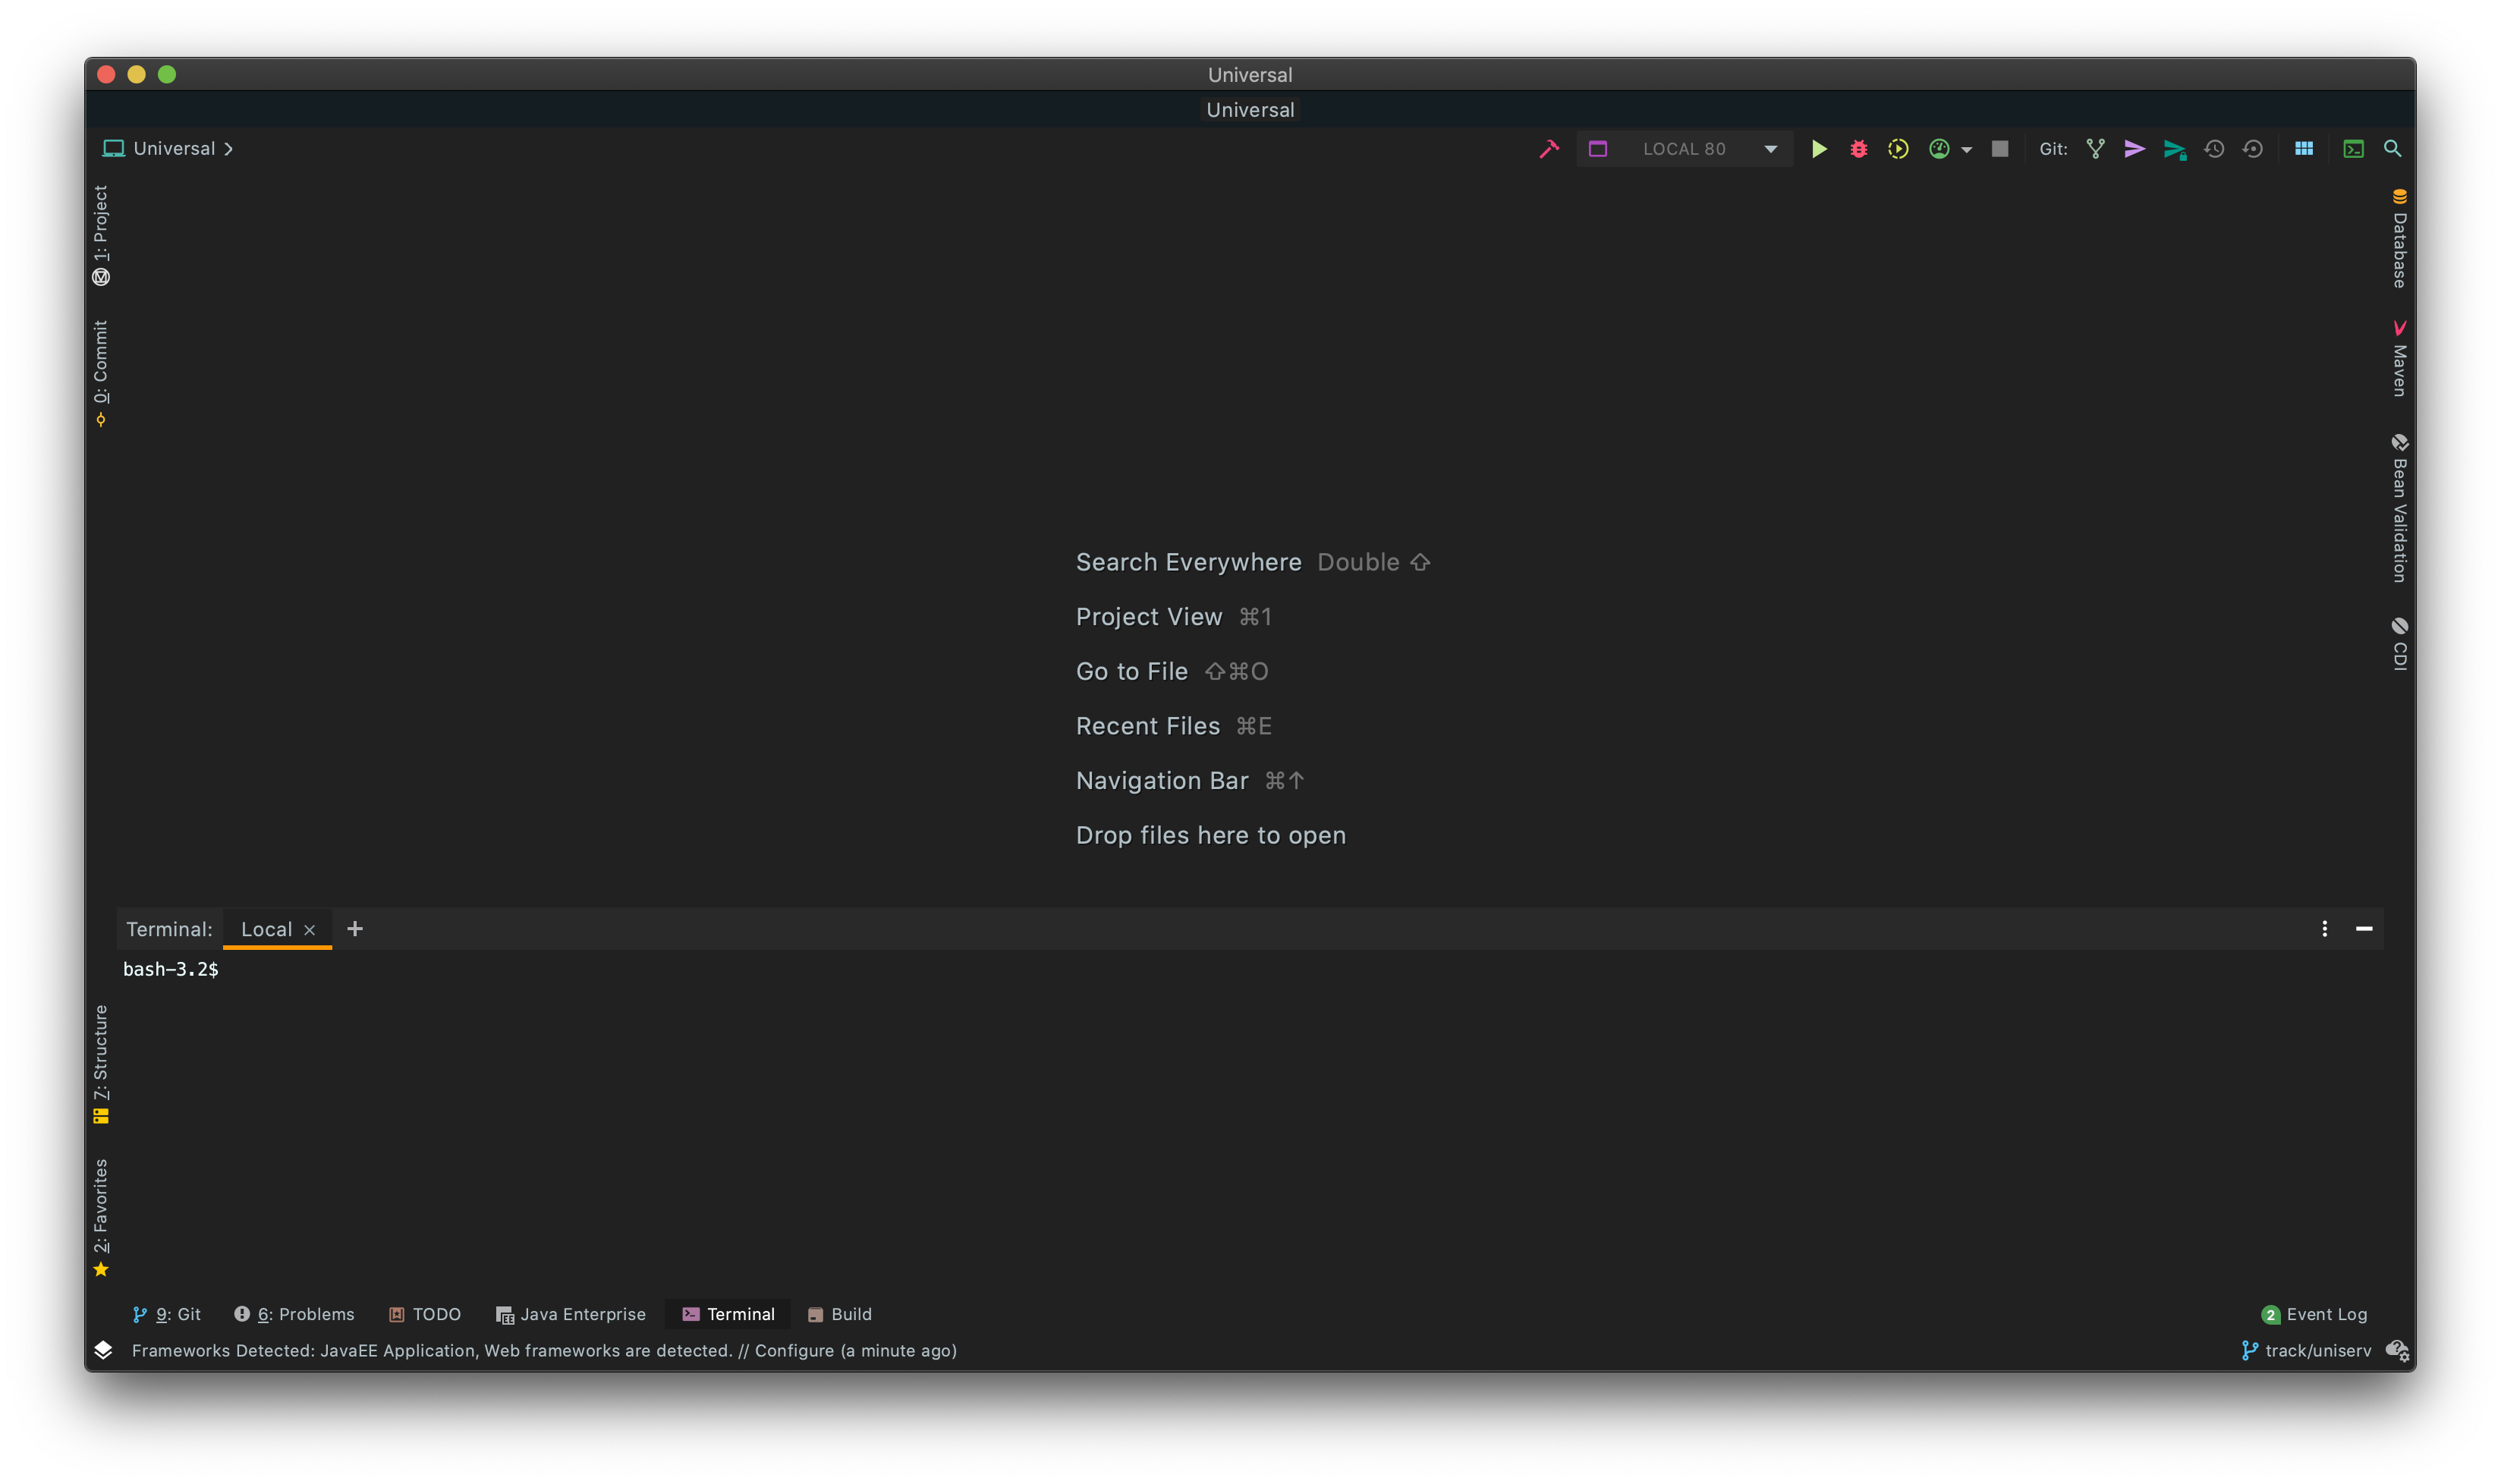This screenshot has height=1484, width=2501.
Task: Click 'Drop files here to open' text
Action: click(x=1211, y=835)
